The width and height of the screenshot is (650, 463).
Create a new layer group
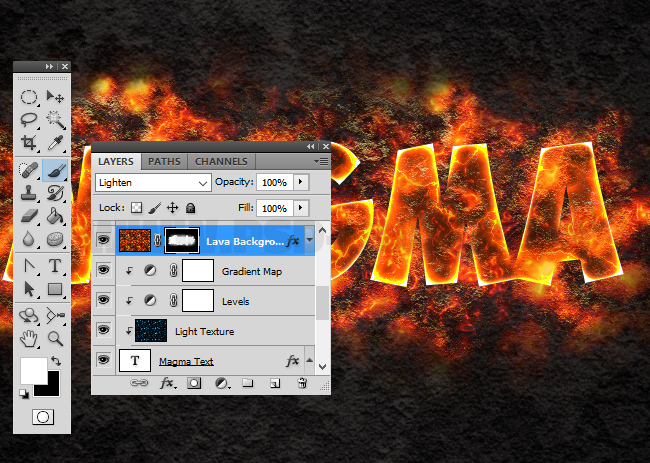point(248,383)
